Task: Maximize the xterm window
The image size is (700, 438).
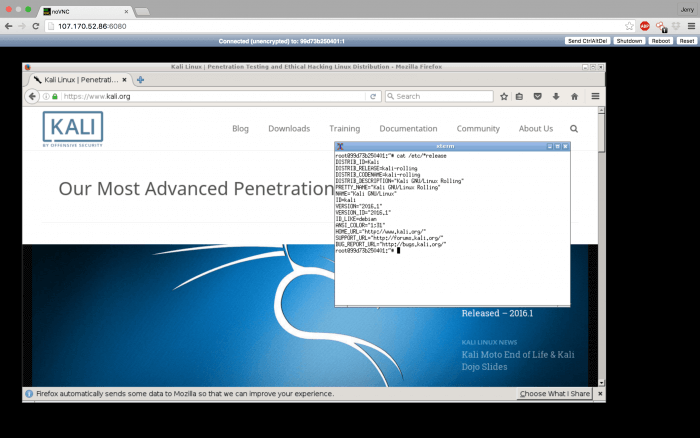Action: (557, 146)
